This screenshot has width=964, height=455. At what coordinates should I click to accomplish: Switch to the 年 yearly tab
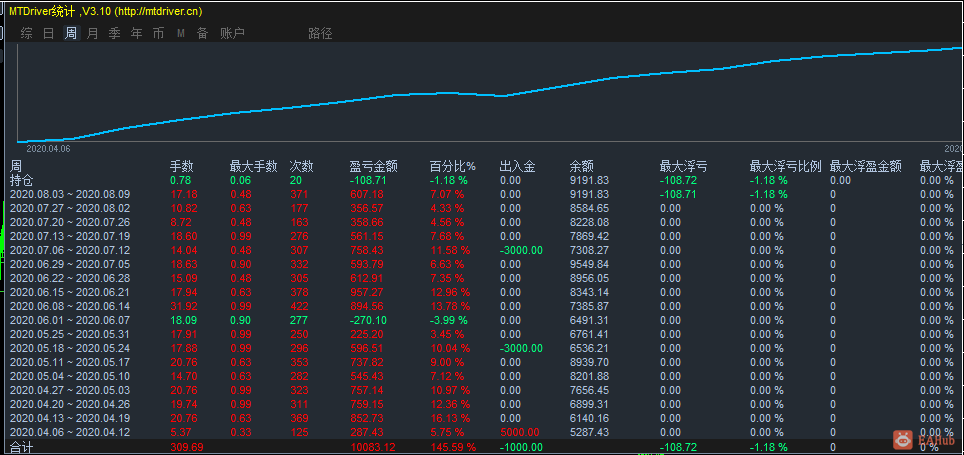136,33
